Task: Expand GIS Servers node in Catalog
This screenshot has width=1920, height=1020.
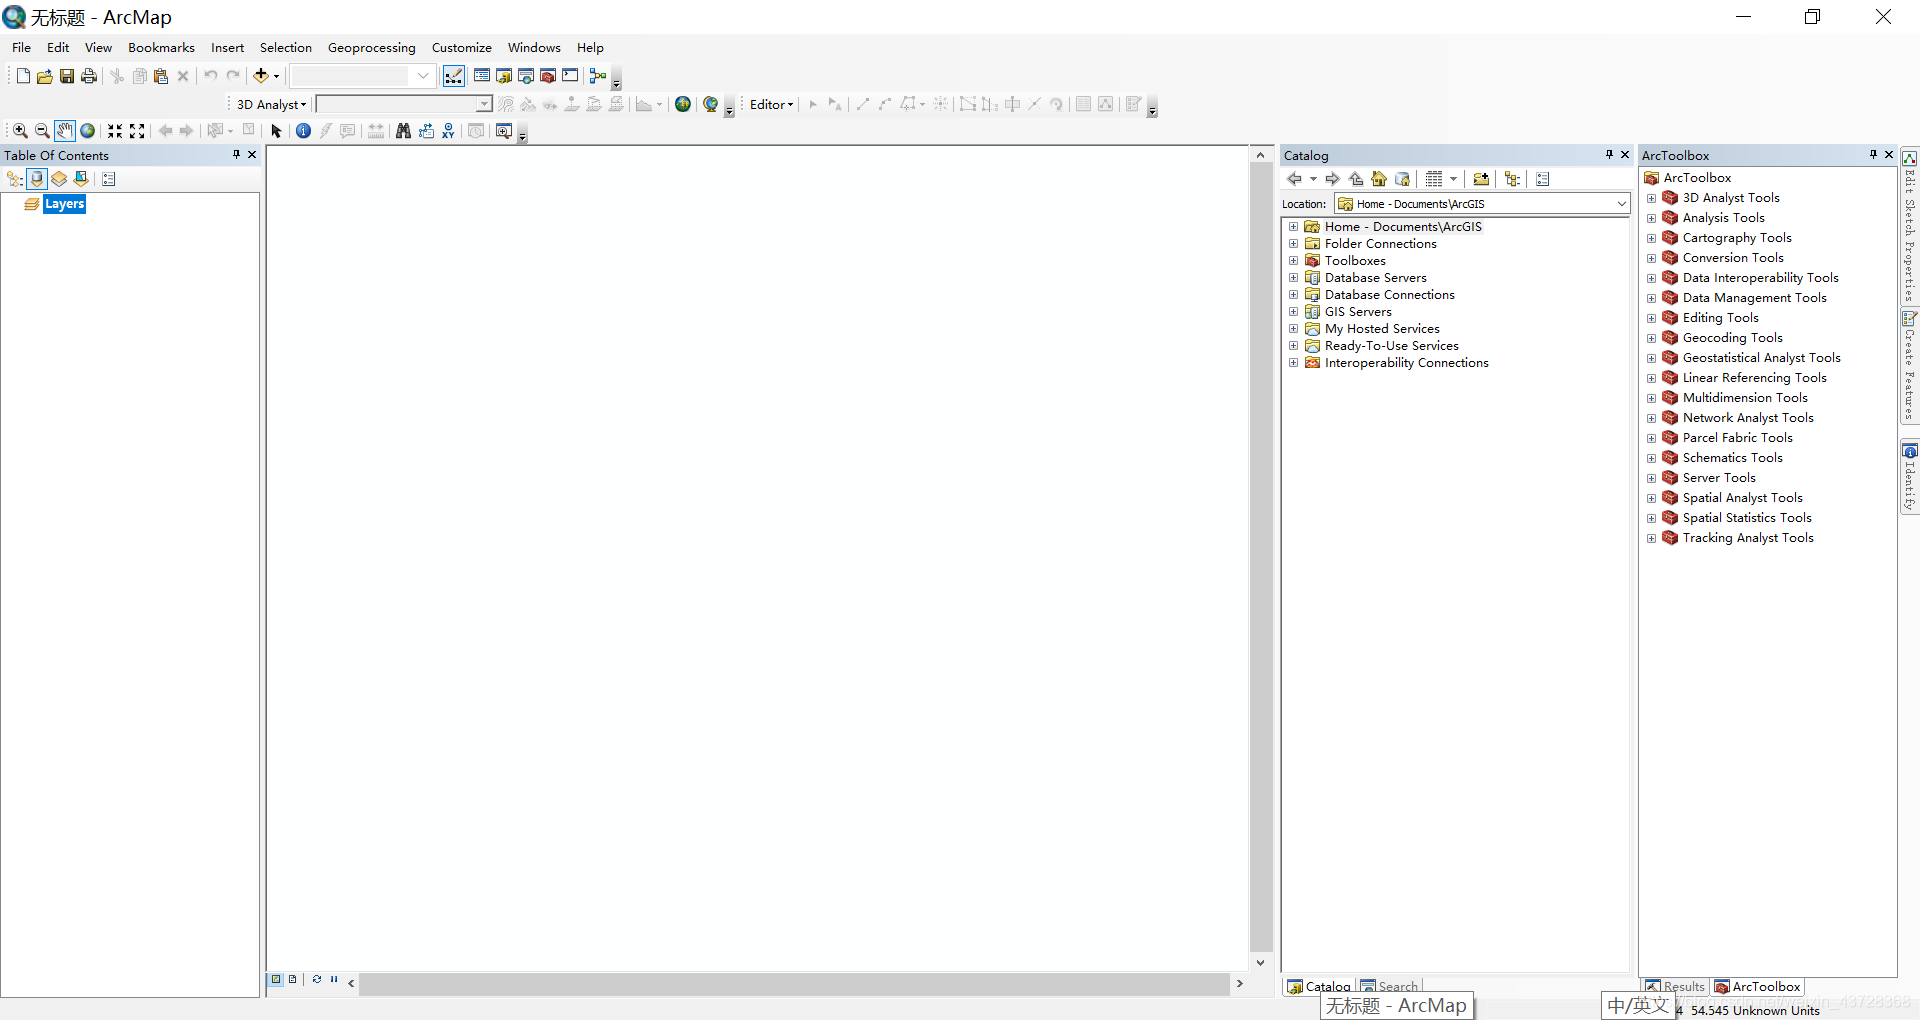Action: 1293,312
